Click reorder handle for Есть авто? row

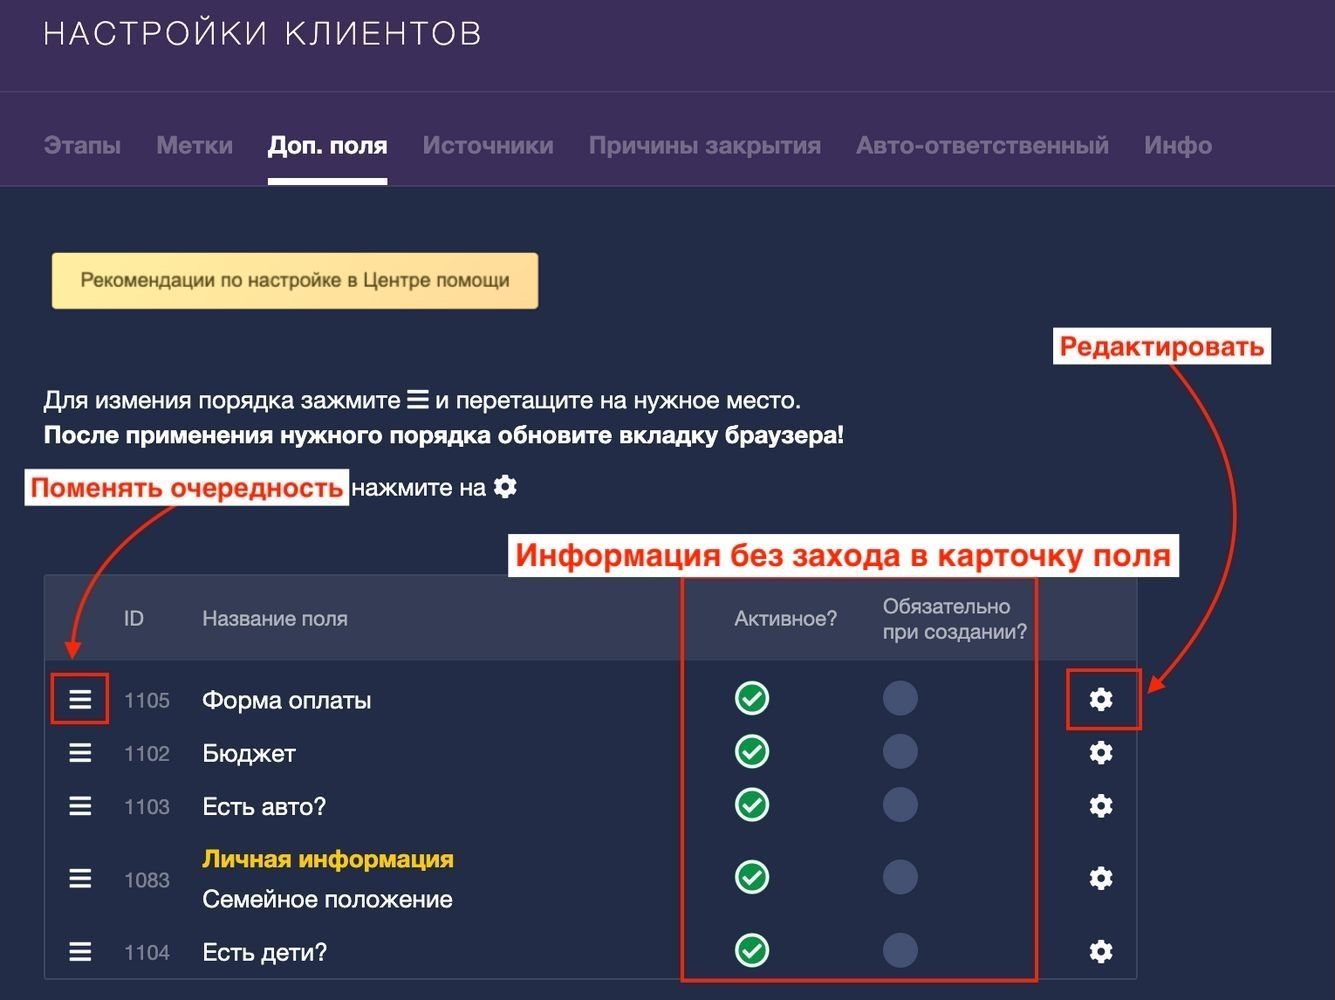(x=80, y=805)
